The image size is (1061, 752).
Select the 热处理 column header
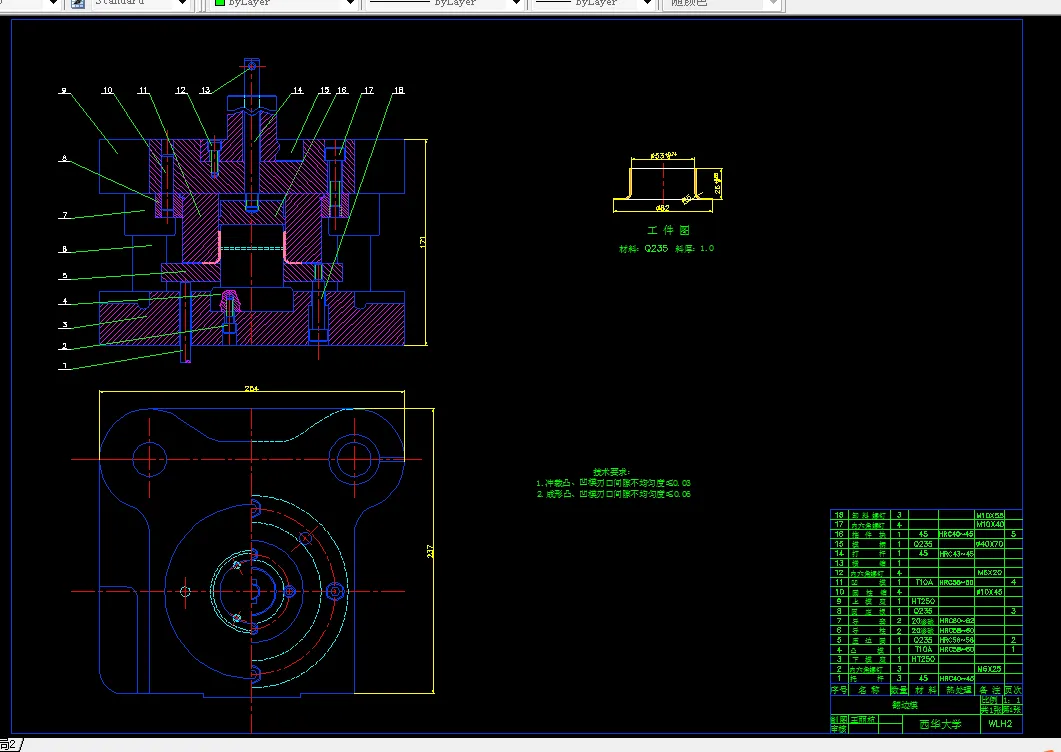coord(957,690)
